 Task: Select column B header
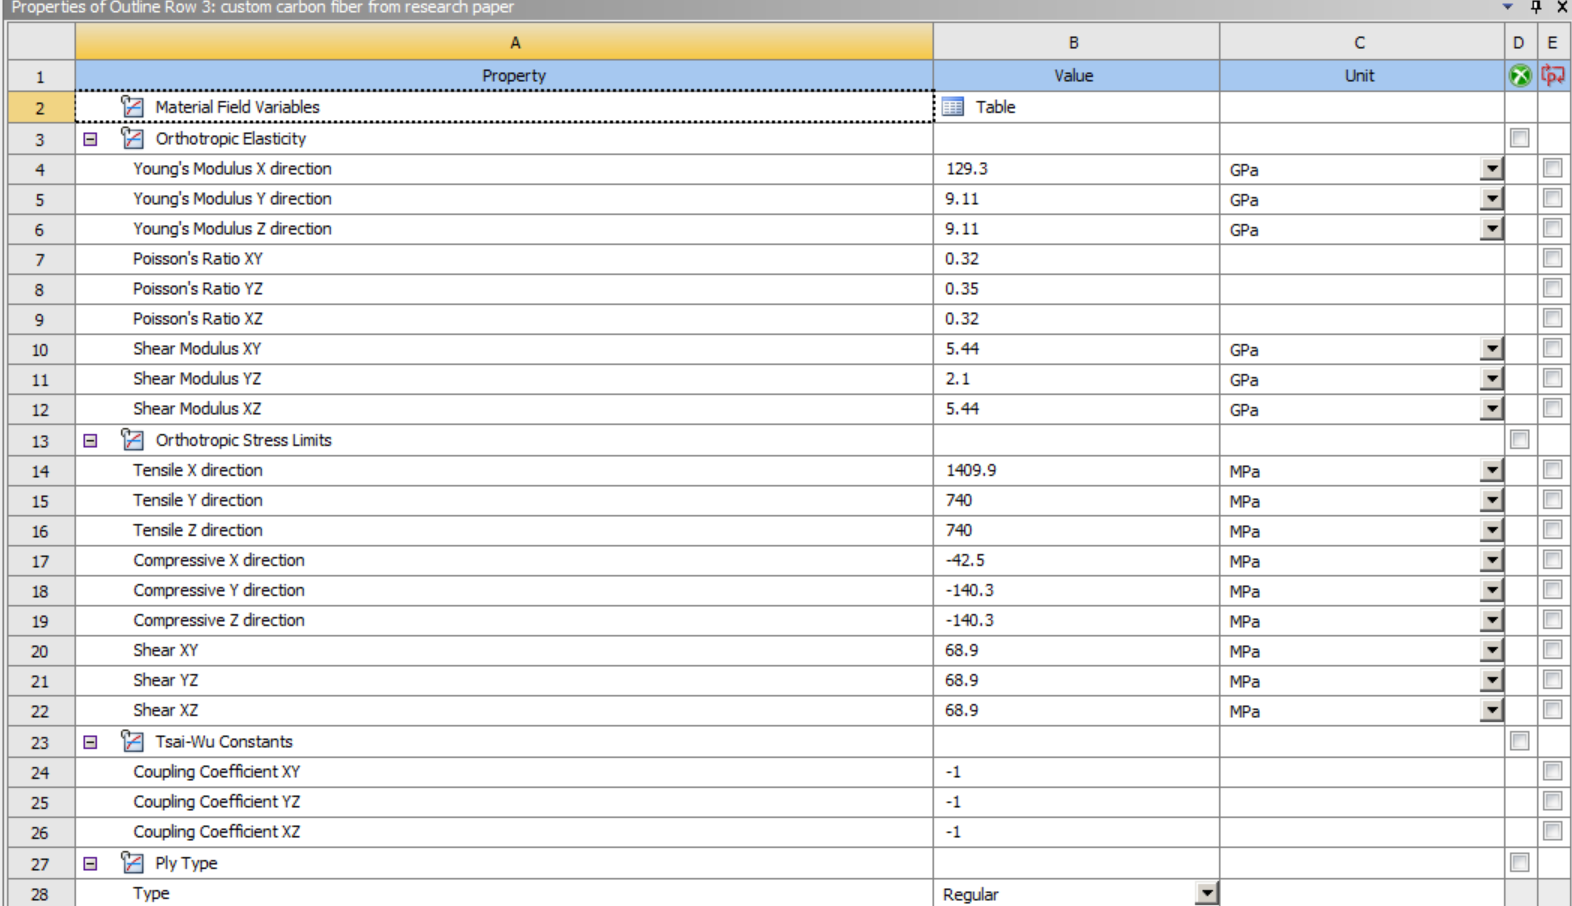click(1076, 42)
